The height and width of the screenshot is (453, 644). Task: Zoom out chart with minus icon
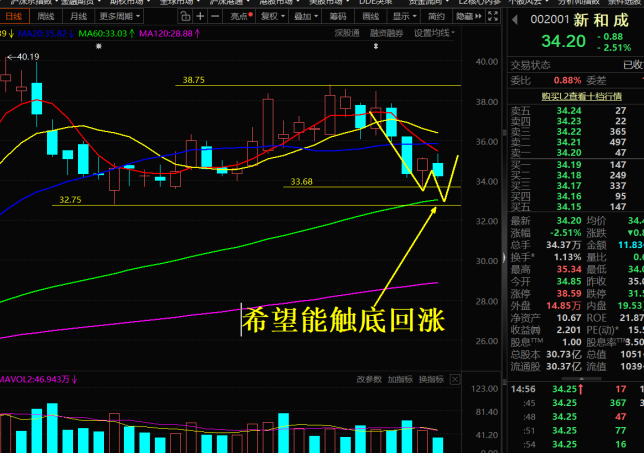coord(215,16)
